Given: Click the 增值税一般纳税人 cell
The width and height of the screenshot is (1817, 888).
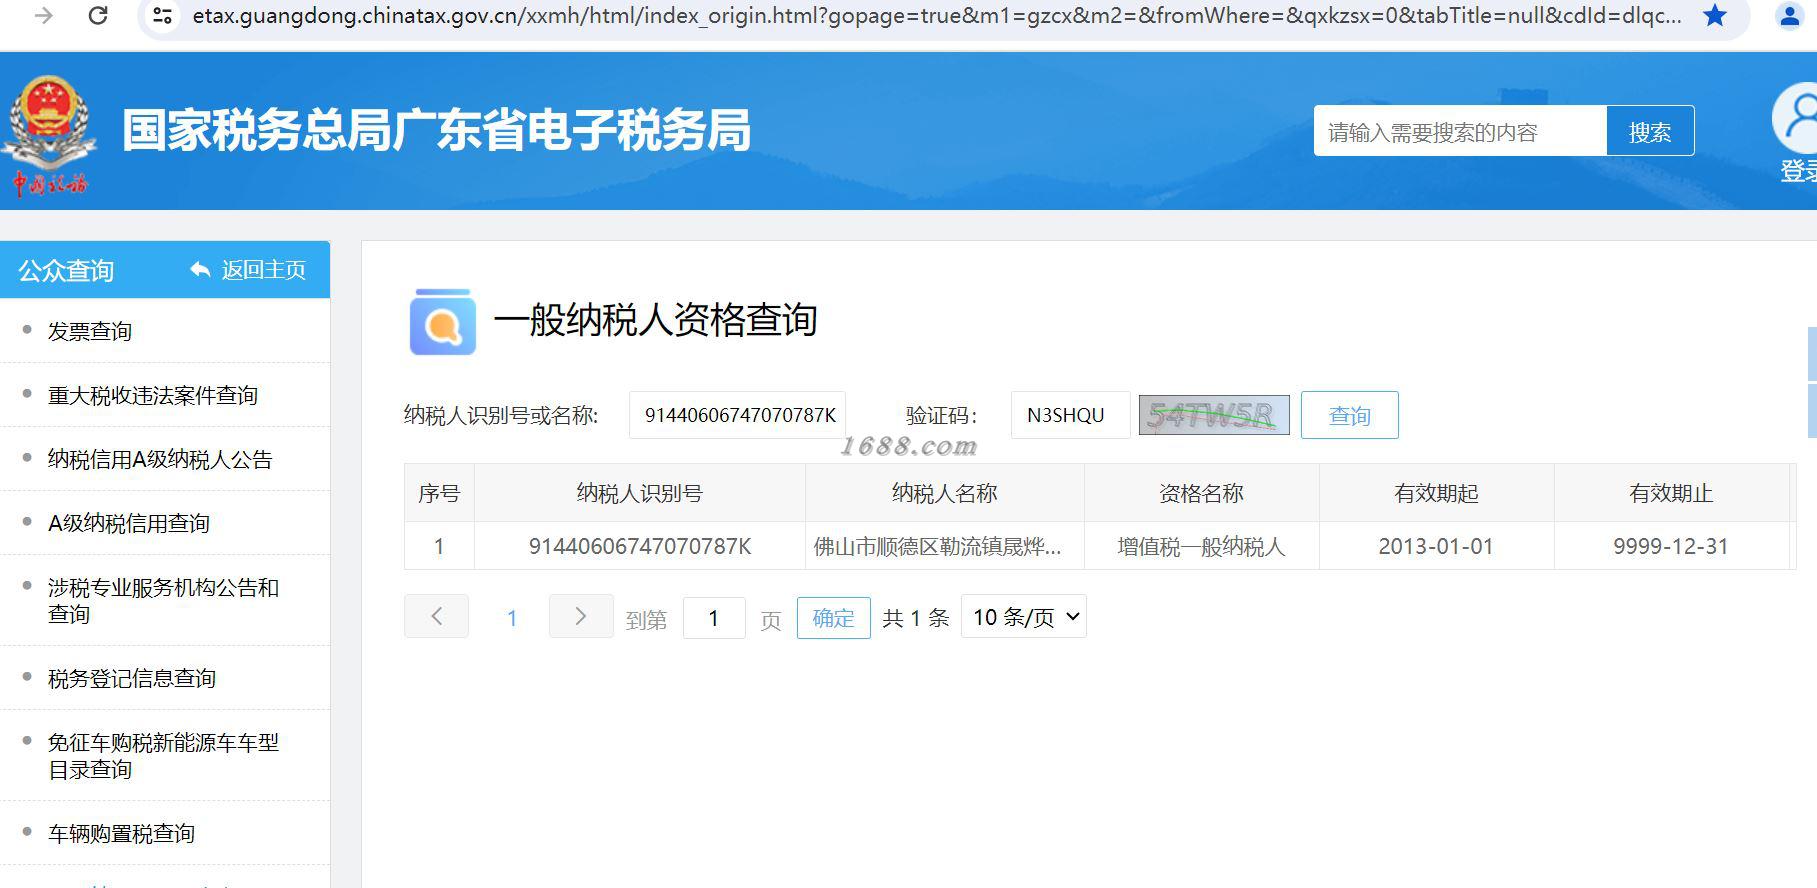Looking at the screenshot, I should (x=1202, y=546).
